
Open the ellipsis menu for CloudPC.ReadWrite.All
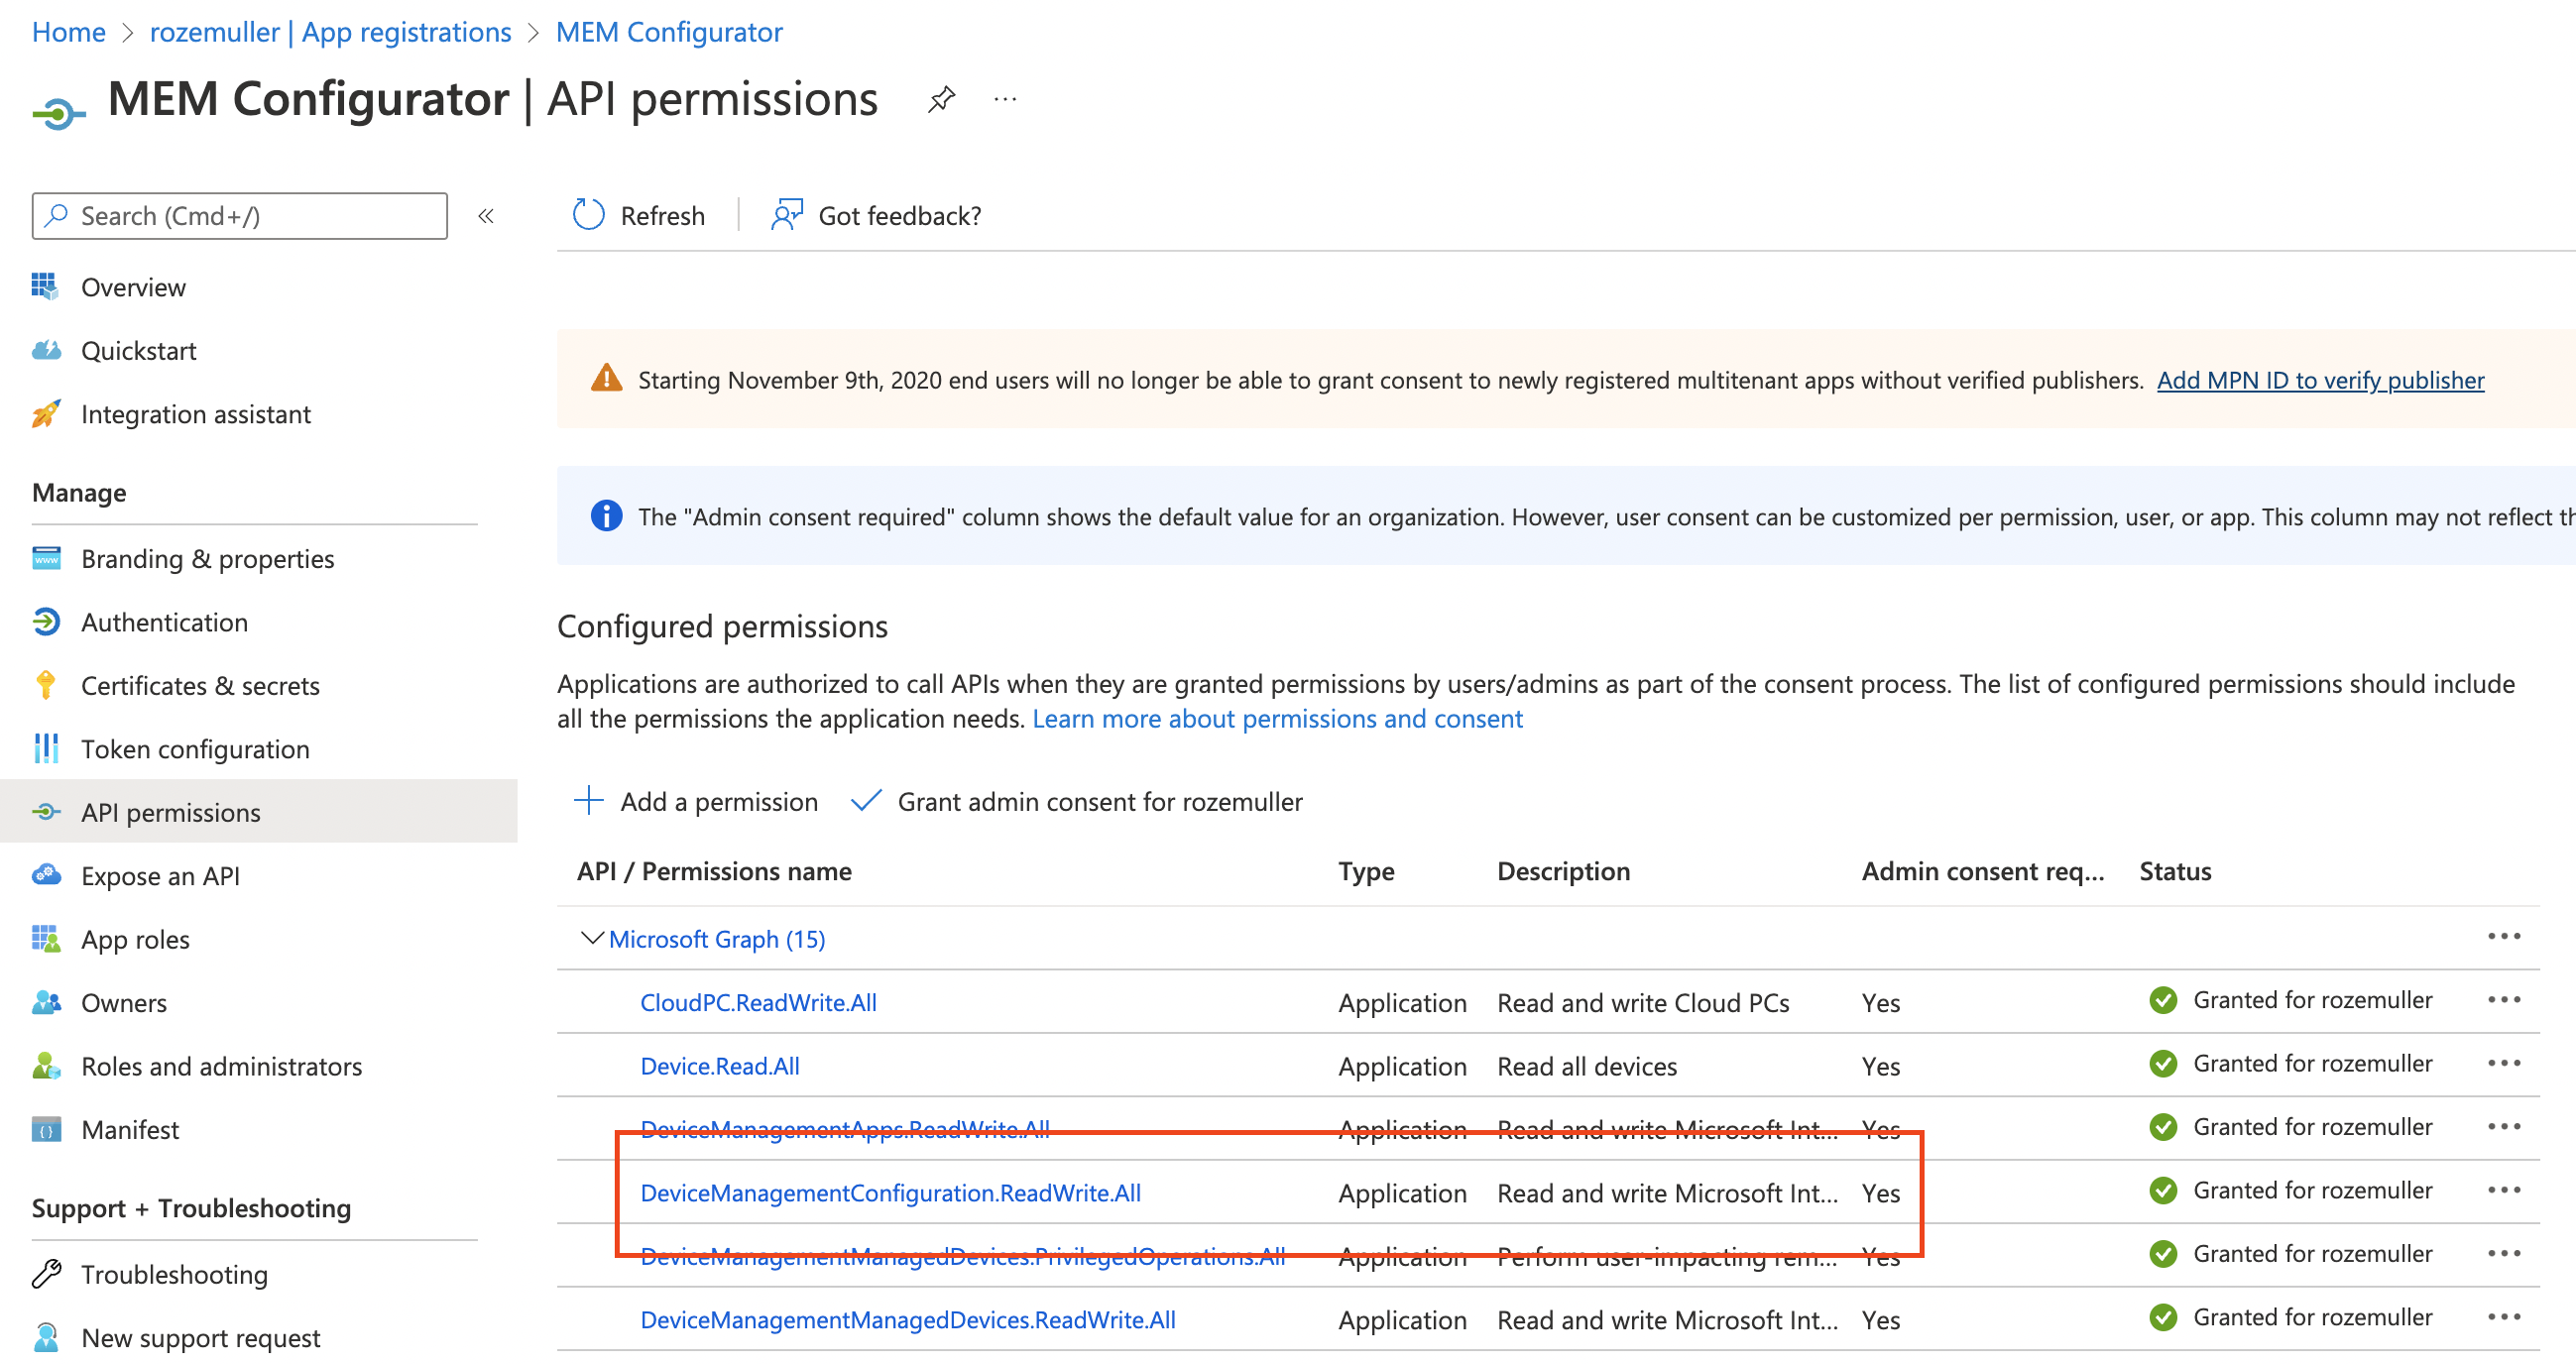click(2504, 1000)
